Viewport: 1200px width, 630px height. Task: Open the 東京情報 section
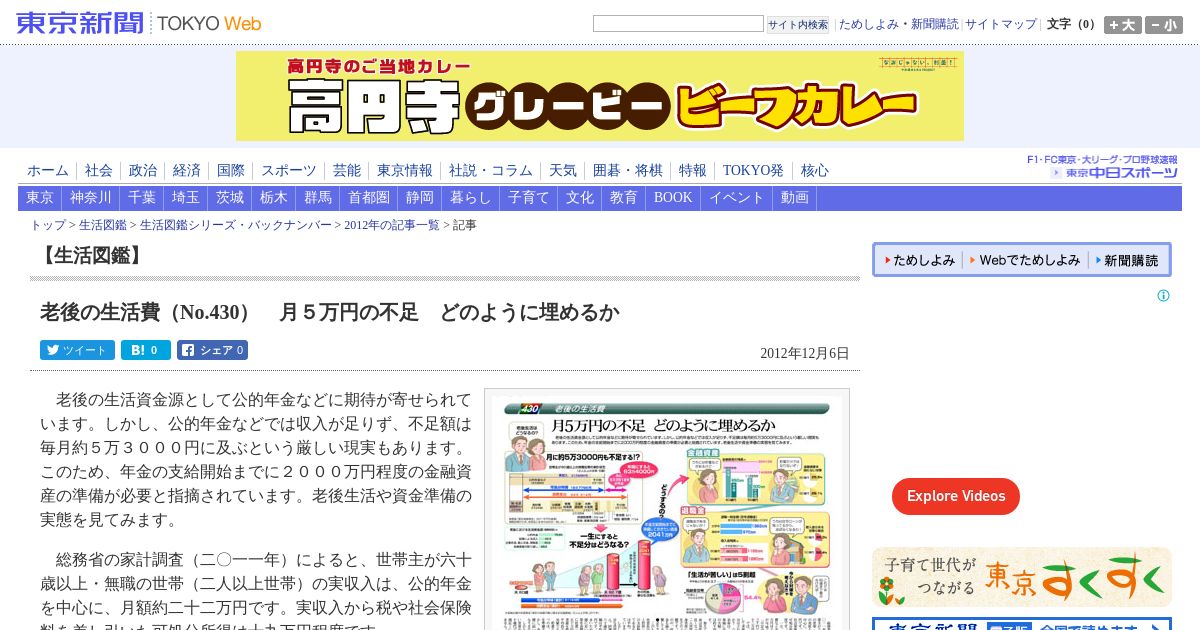(405, 171)
